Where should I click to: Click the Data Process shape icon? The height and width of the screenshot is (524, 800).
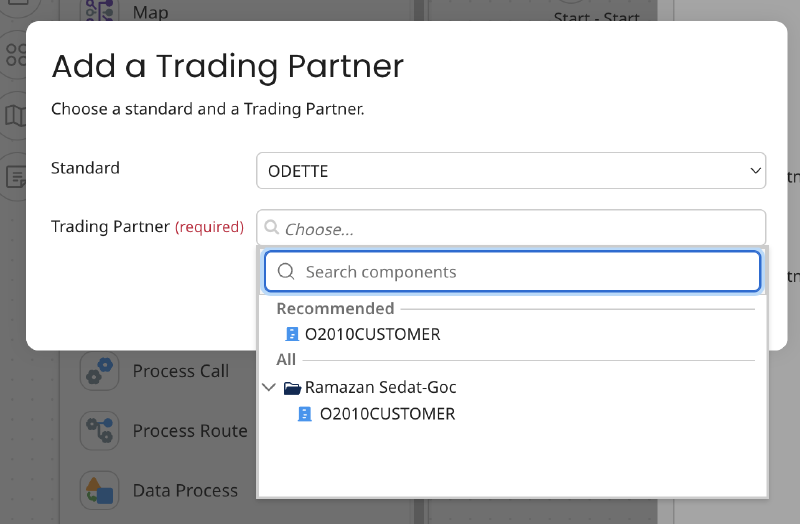click(99, 490)
